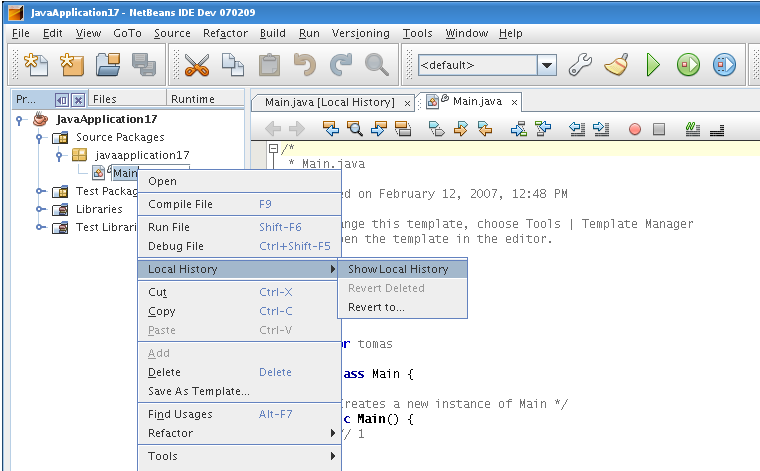
Task: Click the editor Back navigation arrow
Action: coord(273,129)
